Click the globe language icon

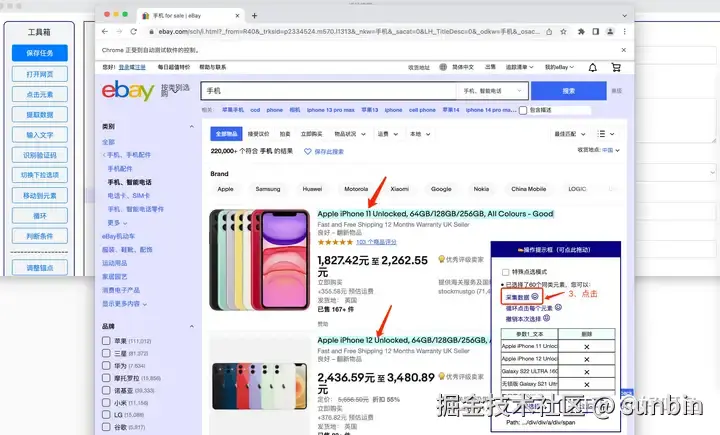(x=443, y=67)
